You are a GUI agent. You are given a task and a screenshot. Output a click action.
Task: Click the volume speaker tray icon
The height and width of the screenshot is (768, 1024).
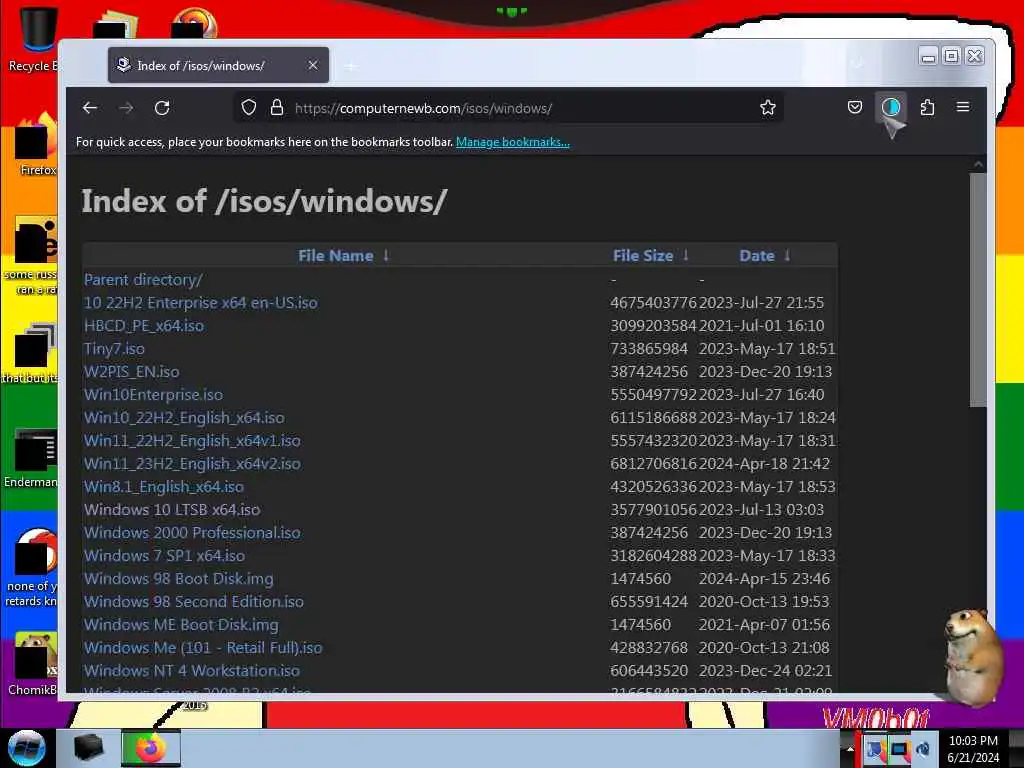(922, 749)
